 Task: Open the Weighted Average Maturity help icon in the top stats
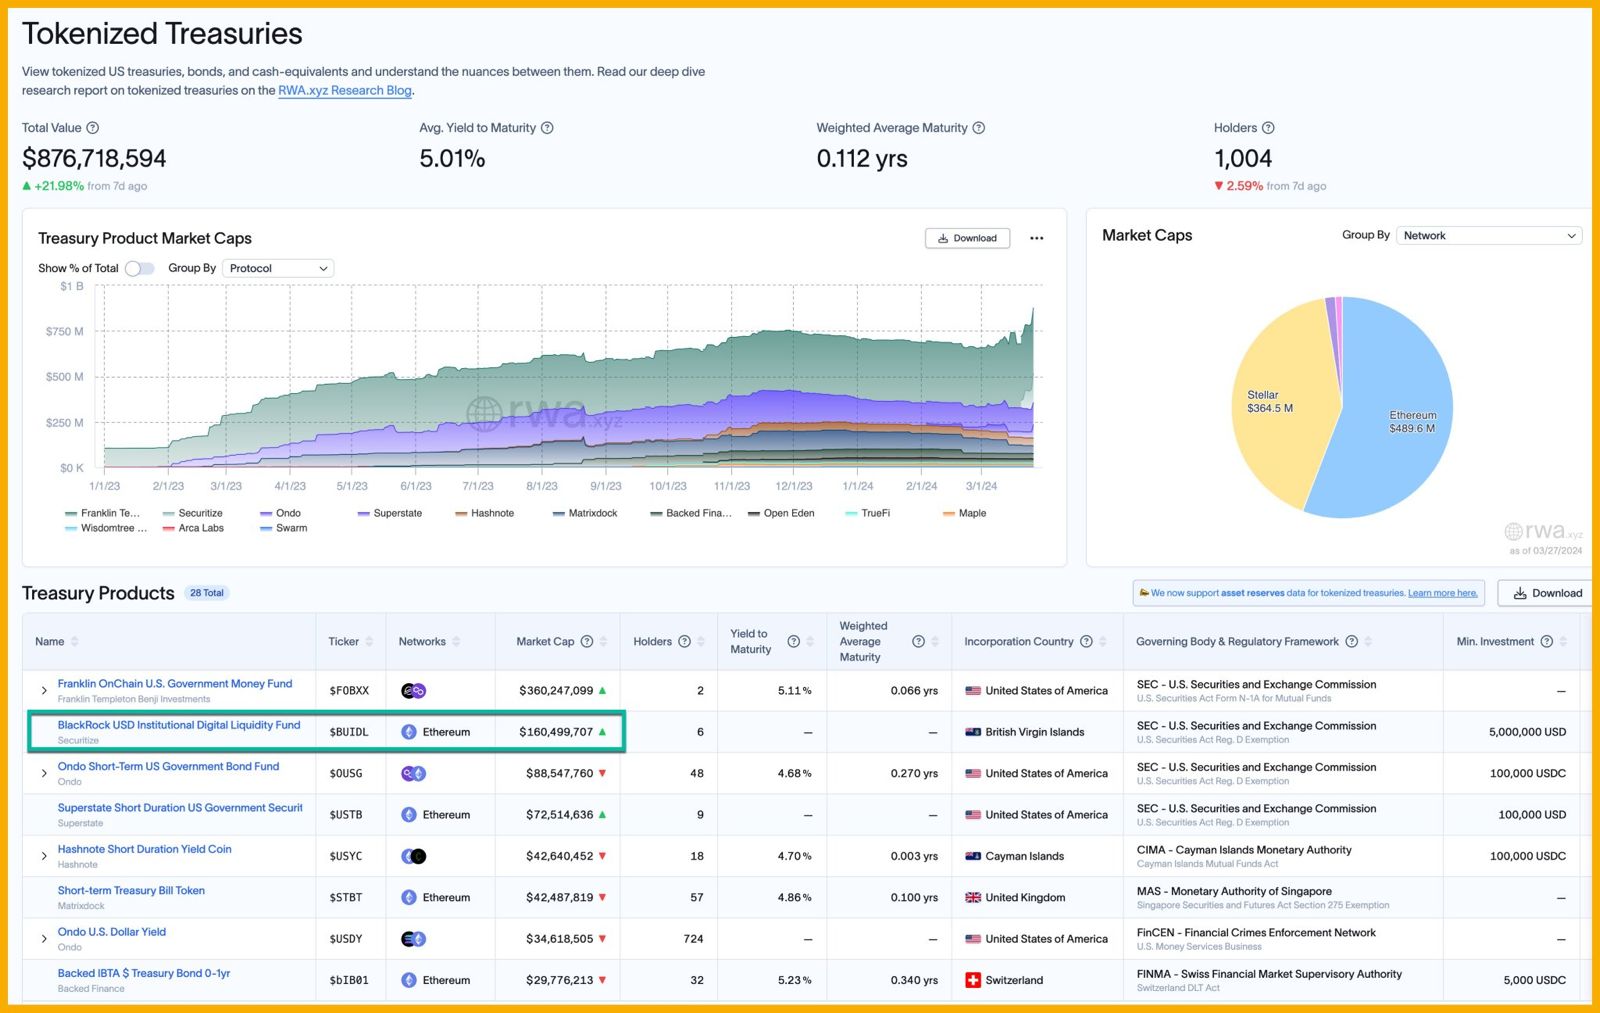point(979,128)
